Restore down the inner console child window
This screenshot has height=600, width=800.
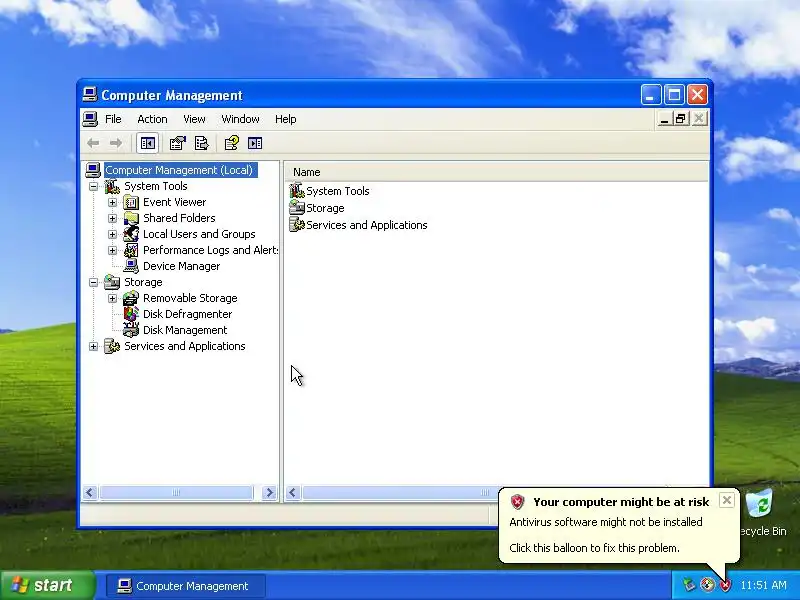tap(681, 119)
